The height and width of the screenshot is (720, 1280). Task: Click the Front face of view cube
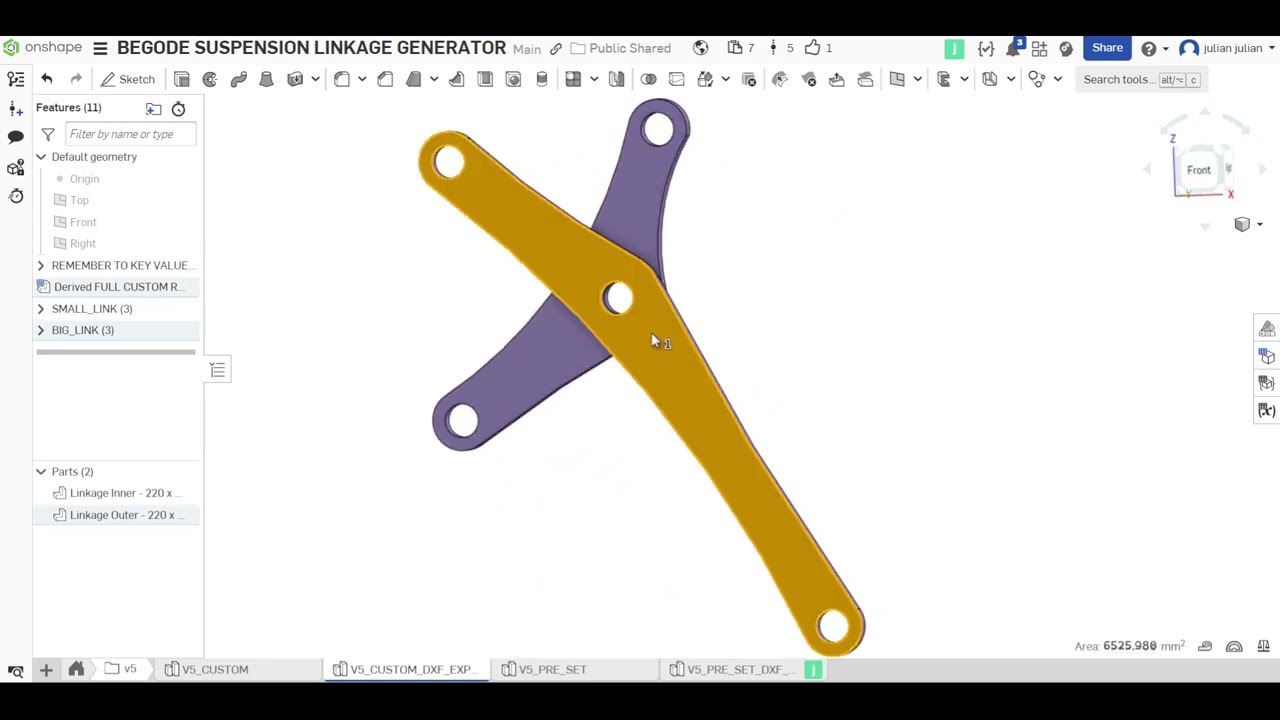click(x=1198, y=170)
